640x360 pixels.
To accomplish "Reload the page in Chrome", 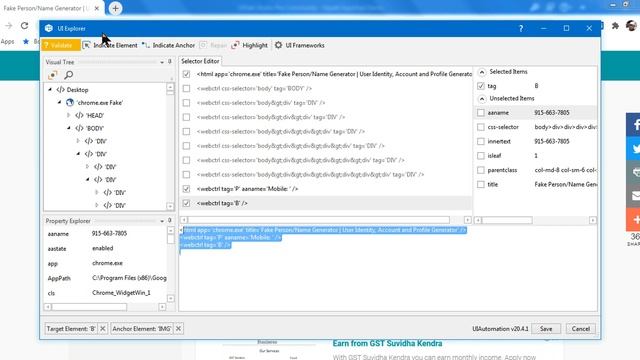I will pos(24,26).
